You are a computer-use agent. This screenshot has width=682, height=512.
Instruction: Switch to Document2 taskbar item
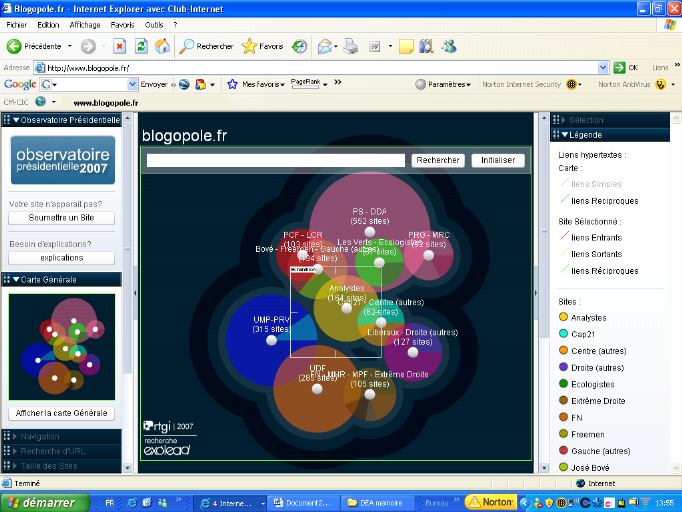click(x=303, y=503)
